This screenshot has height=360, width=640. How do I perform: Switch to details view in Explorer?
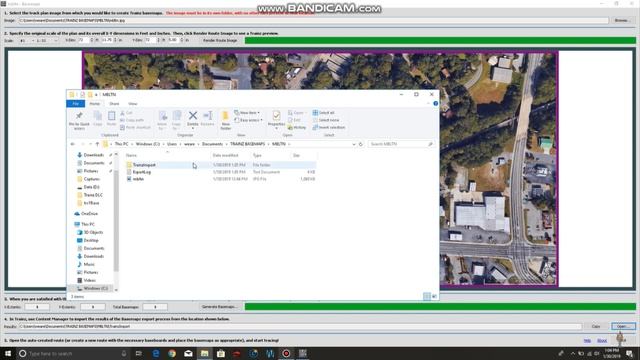pos(427,296)
